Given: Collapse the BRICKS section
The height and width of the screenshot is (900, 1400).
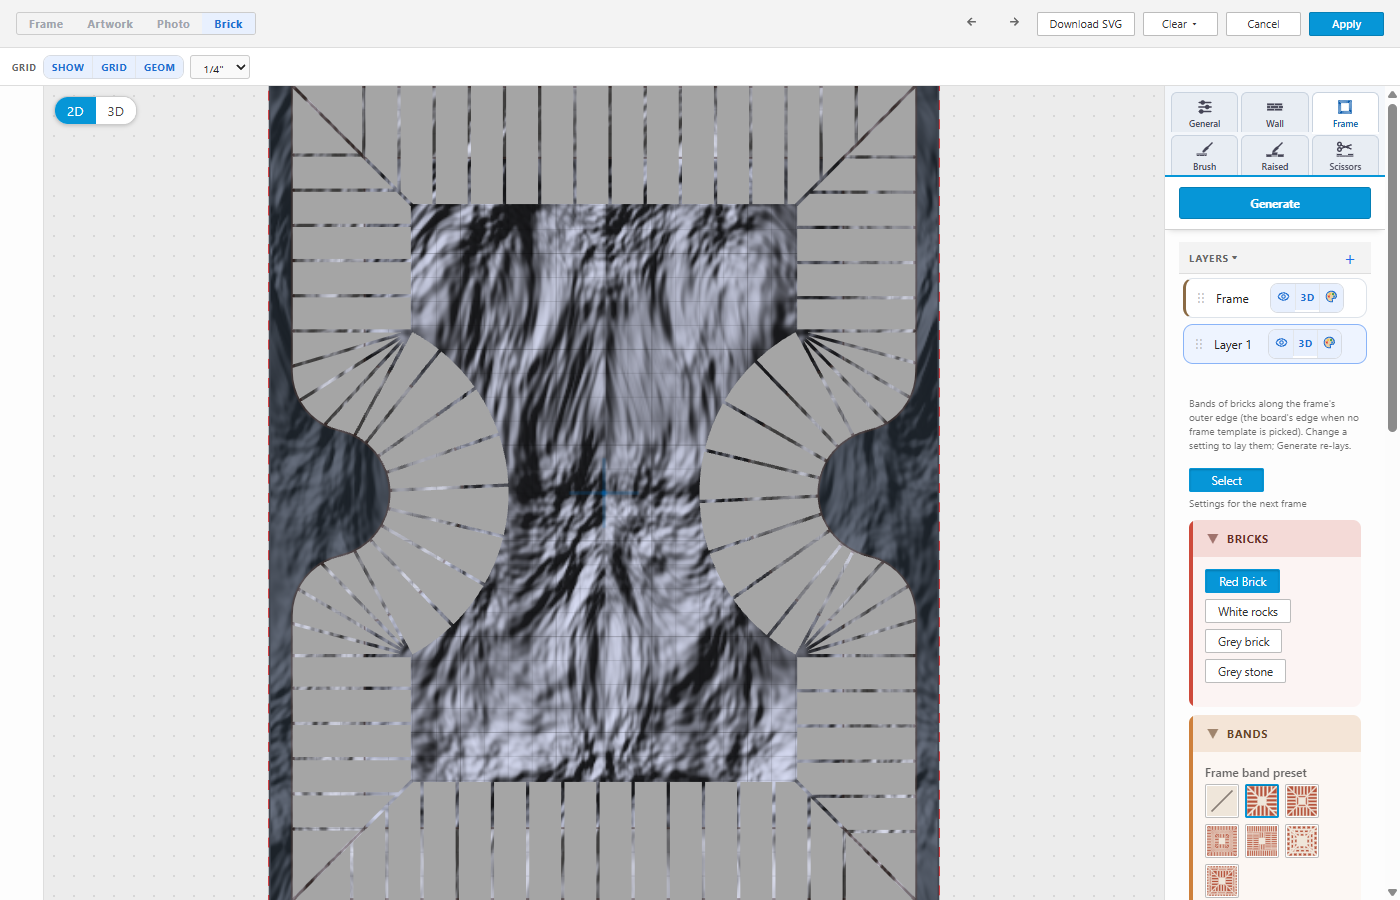Looking at the screenshot, I should click(1275, 539).
